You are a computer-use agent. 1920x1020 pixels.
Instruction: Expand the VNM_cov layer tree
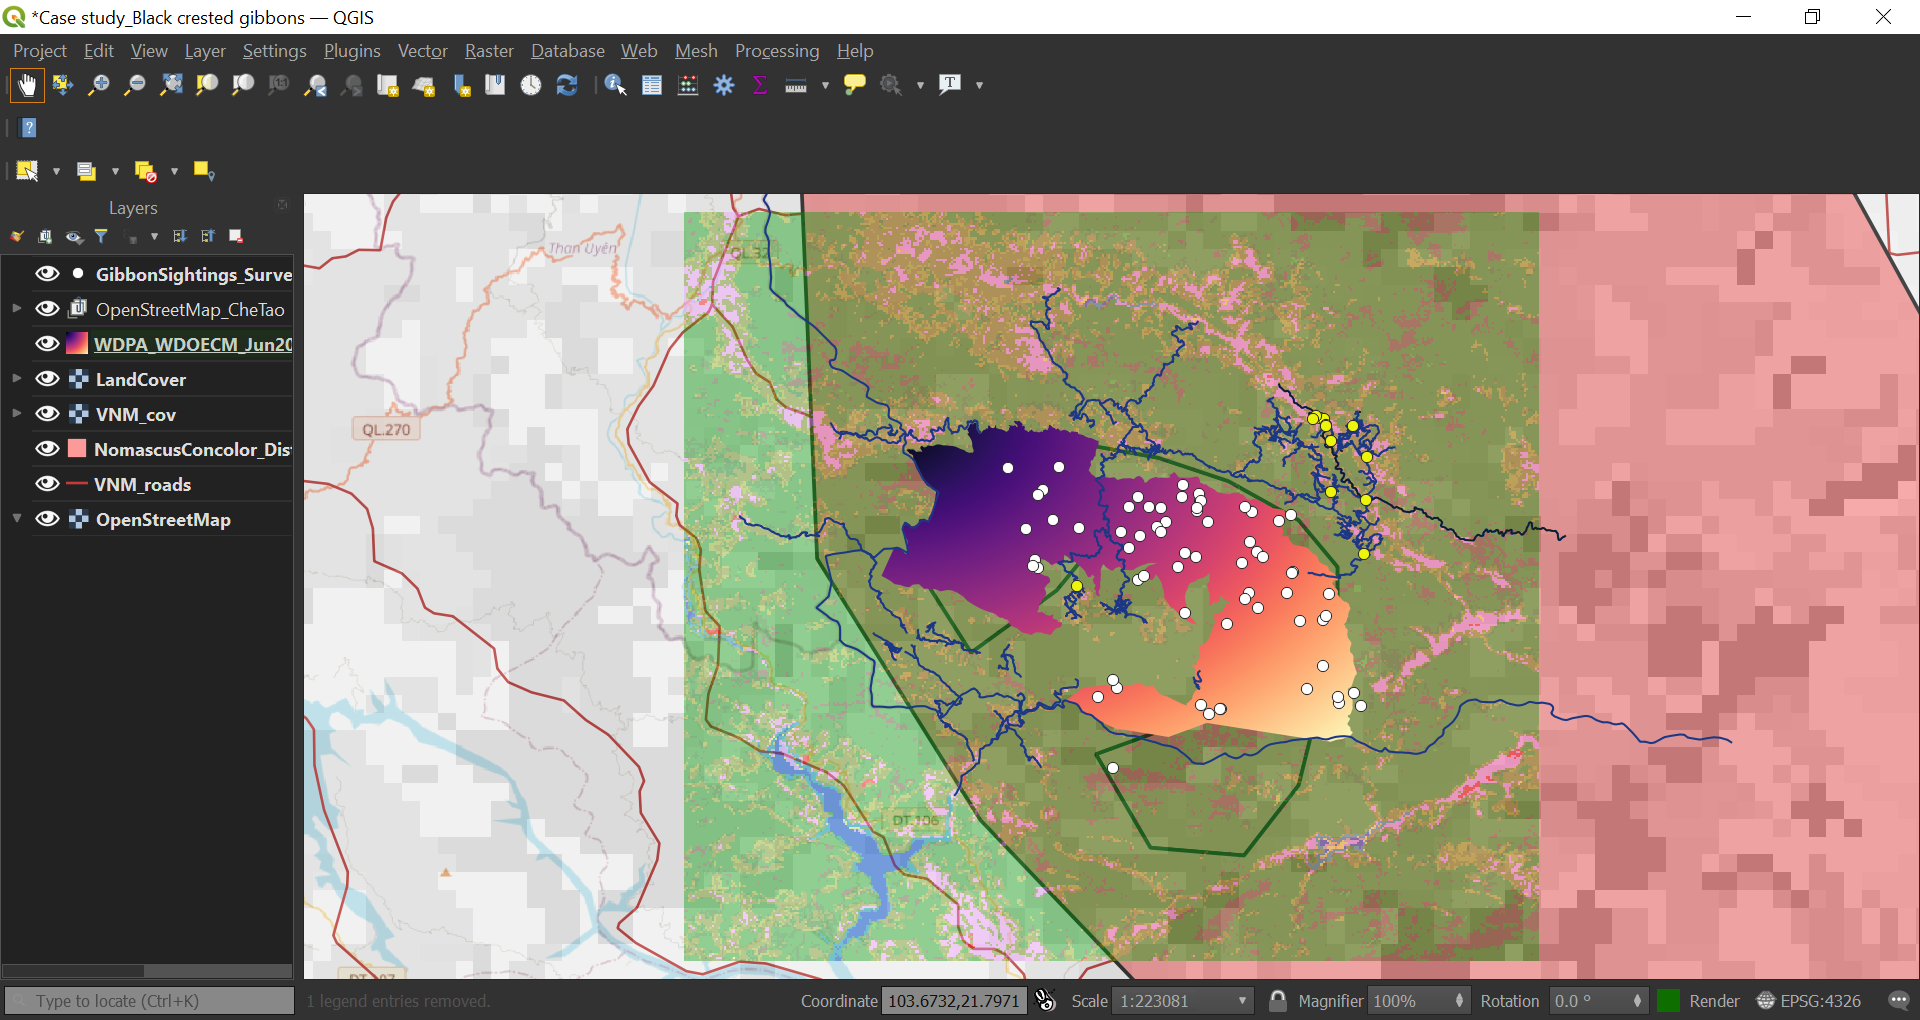pos(17,413)
